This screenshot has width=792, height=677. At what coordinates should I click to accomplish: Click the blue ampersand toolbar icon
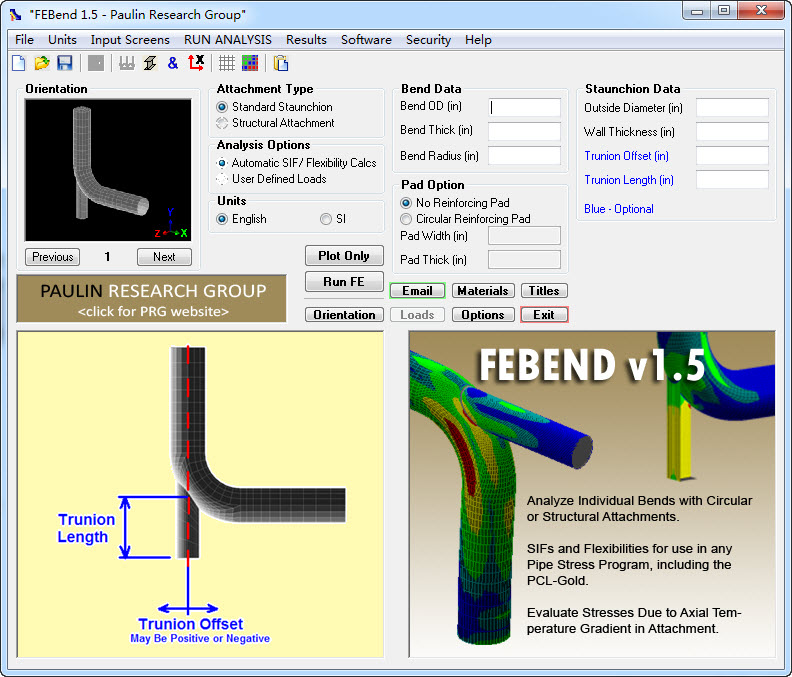(173, 63)
